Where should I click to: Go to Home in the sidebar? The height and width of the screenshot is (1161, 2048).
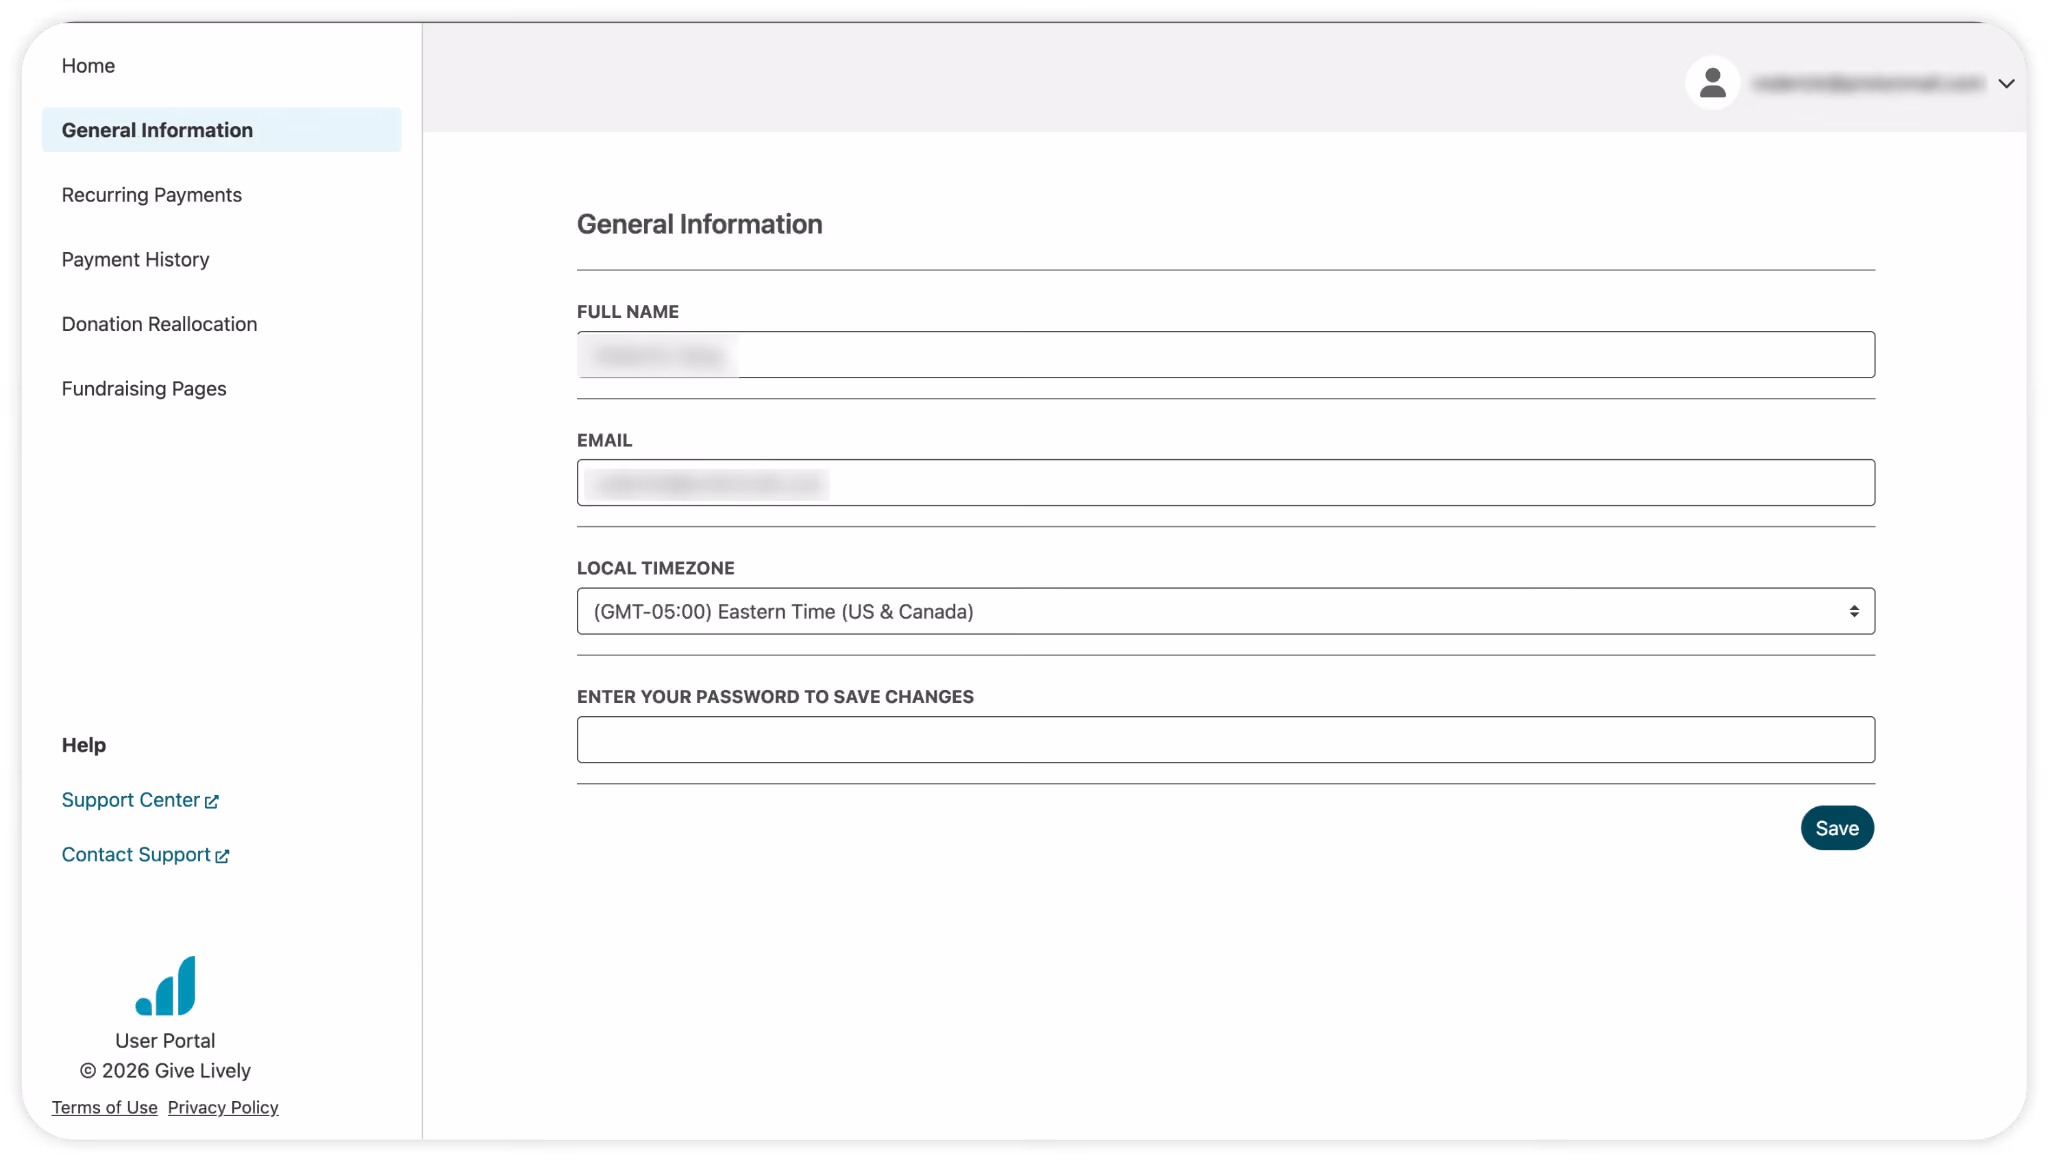pos(88,66)
